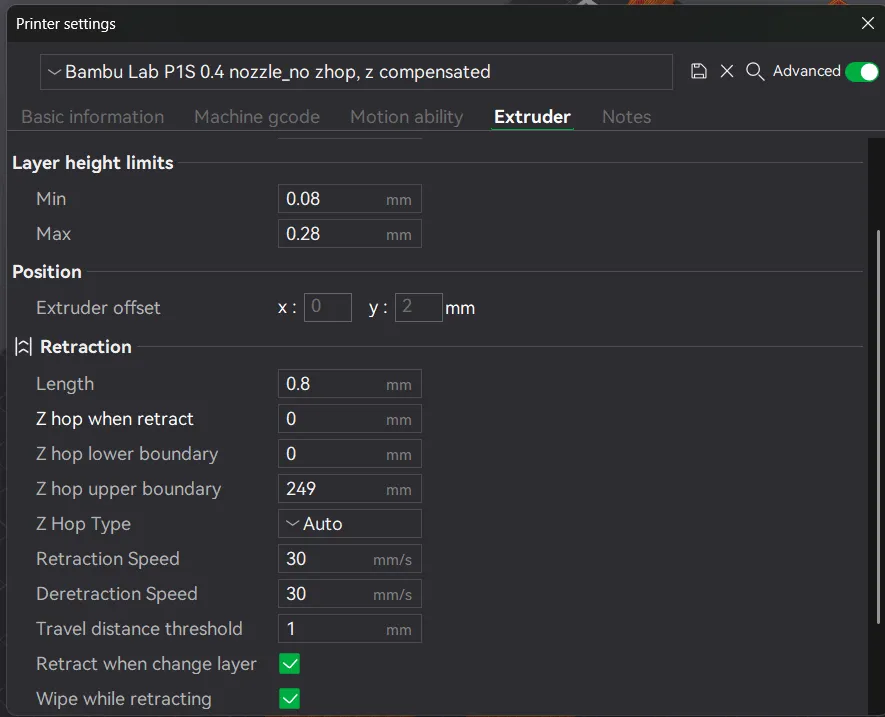Open the Z Hop Type dropdown
This screenshot has width=885, height=717.
[350, 524]
